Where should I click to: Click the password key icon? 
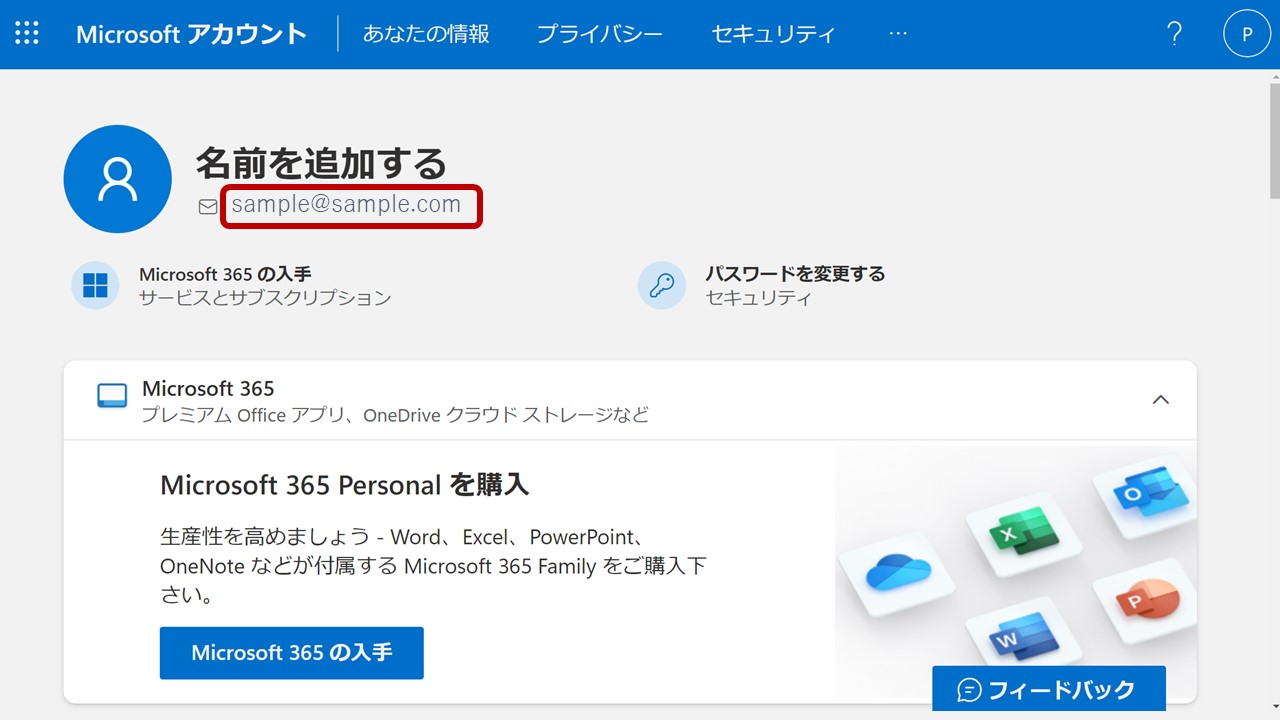(662, 286)
